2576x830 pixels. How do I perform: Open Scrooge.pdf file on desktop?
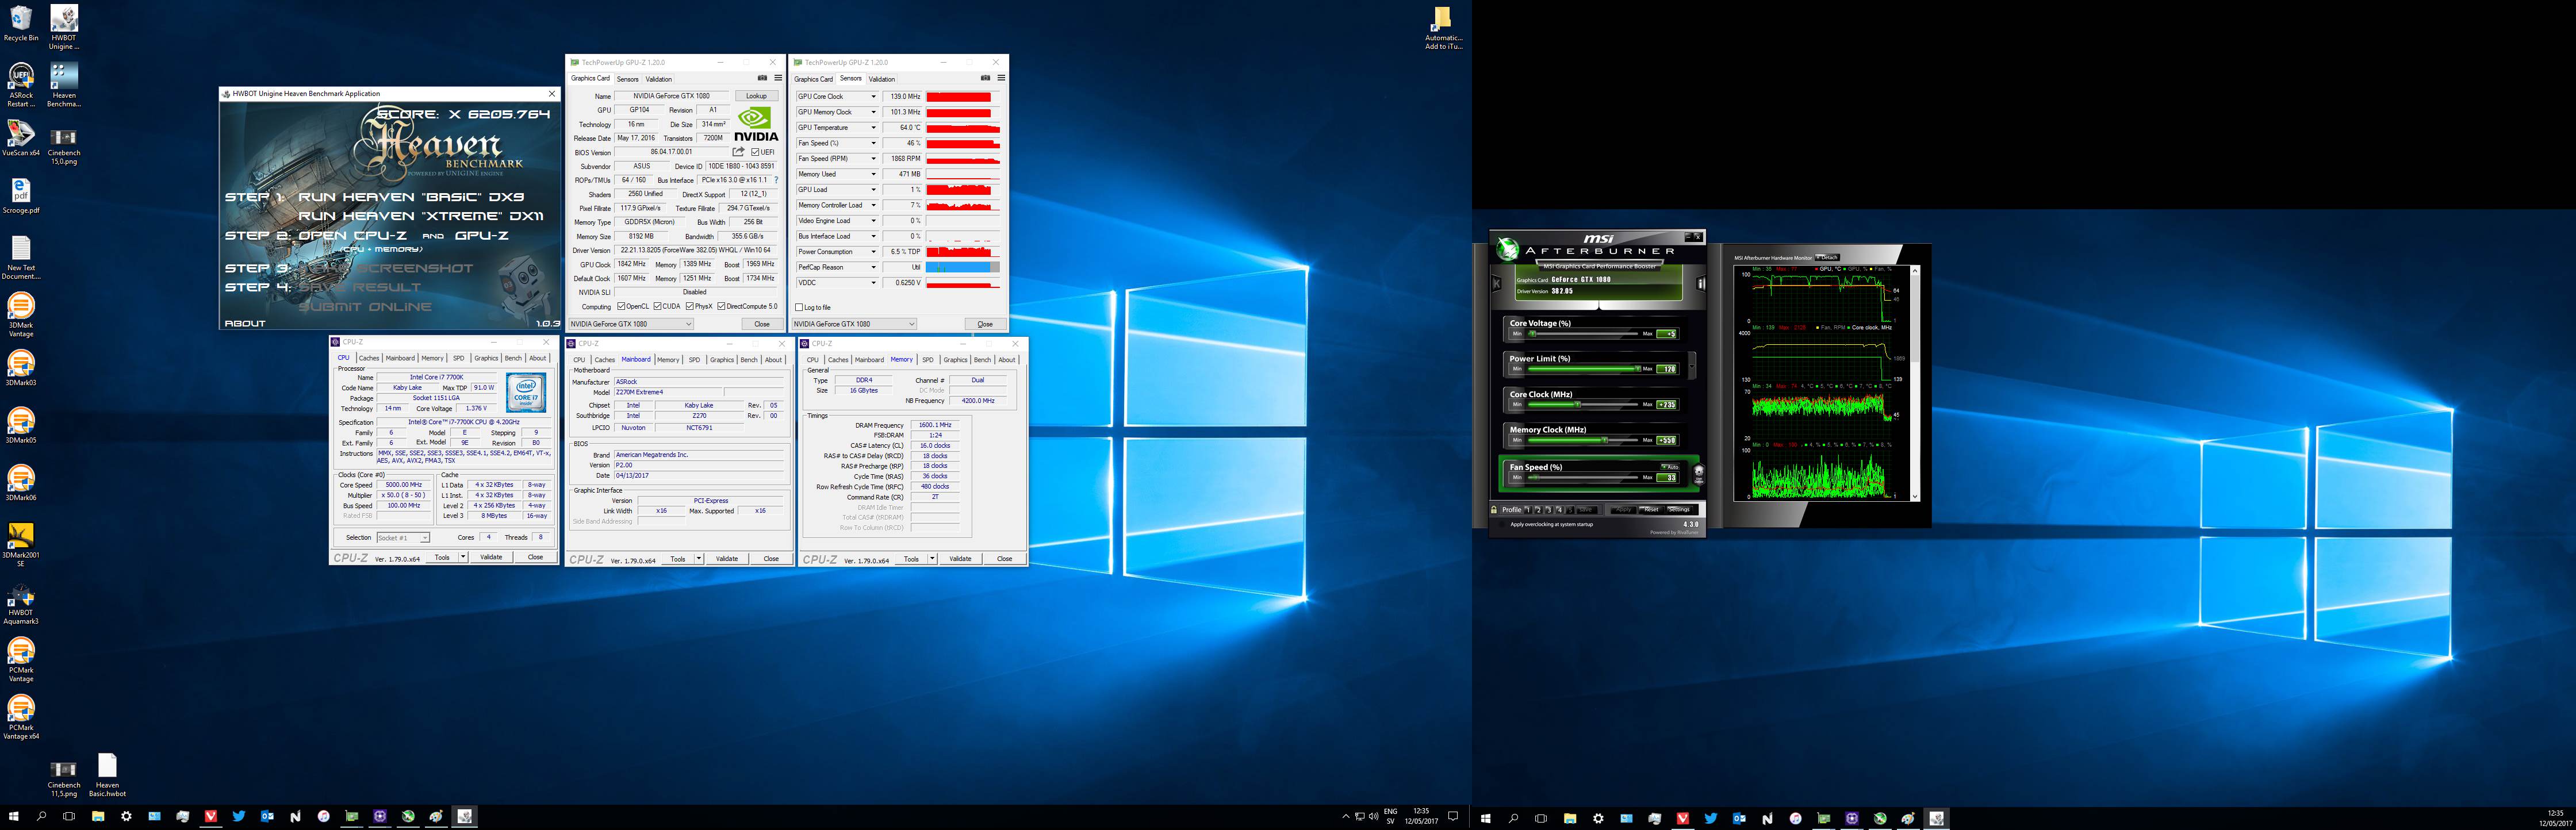[x=21, y=196]
